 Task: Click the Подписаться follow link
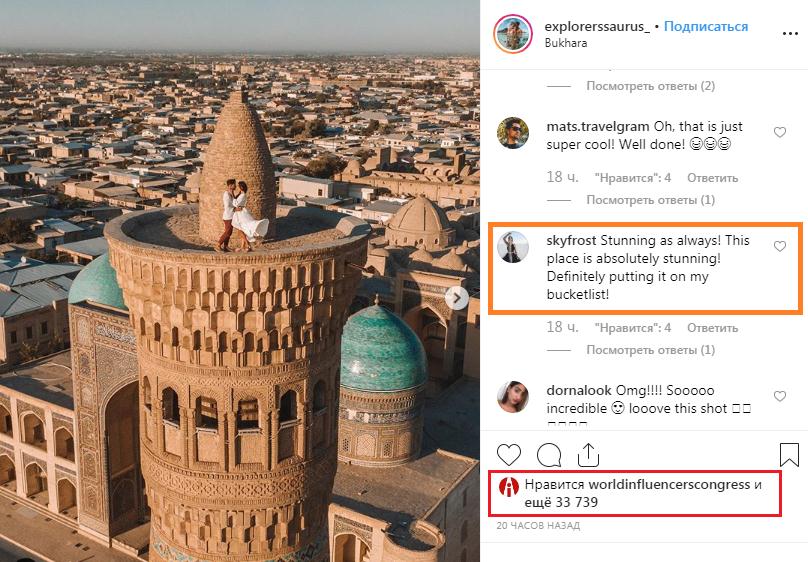[x=705, y=26]
